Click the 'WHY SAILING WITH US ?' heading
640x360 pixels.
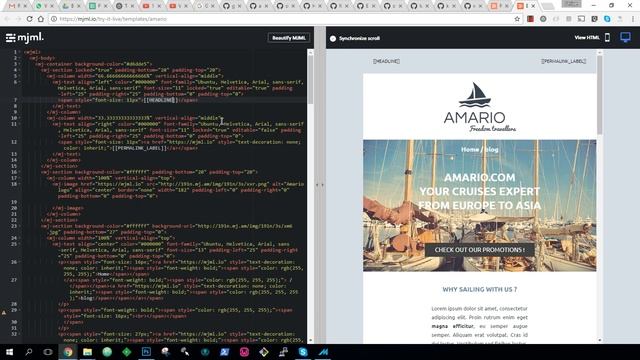[x=480, y=289]
